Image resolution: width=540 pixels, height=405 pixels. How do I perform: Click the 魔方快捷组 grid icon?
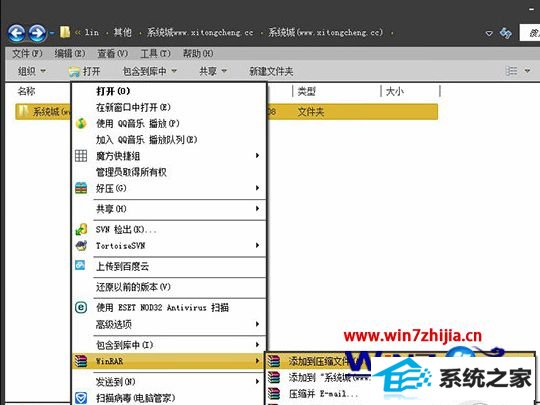(x=81, y=156)
